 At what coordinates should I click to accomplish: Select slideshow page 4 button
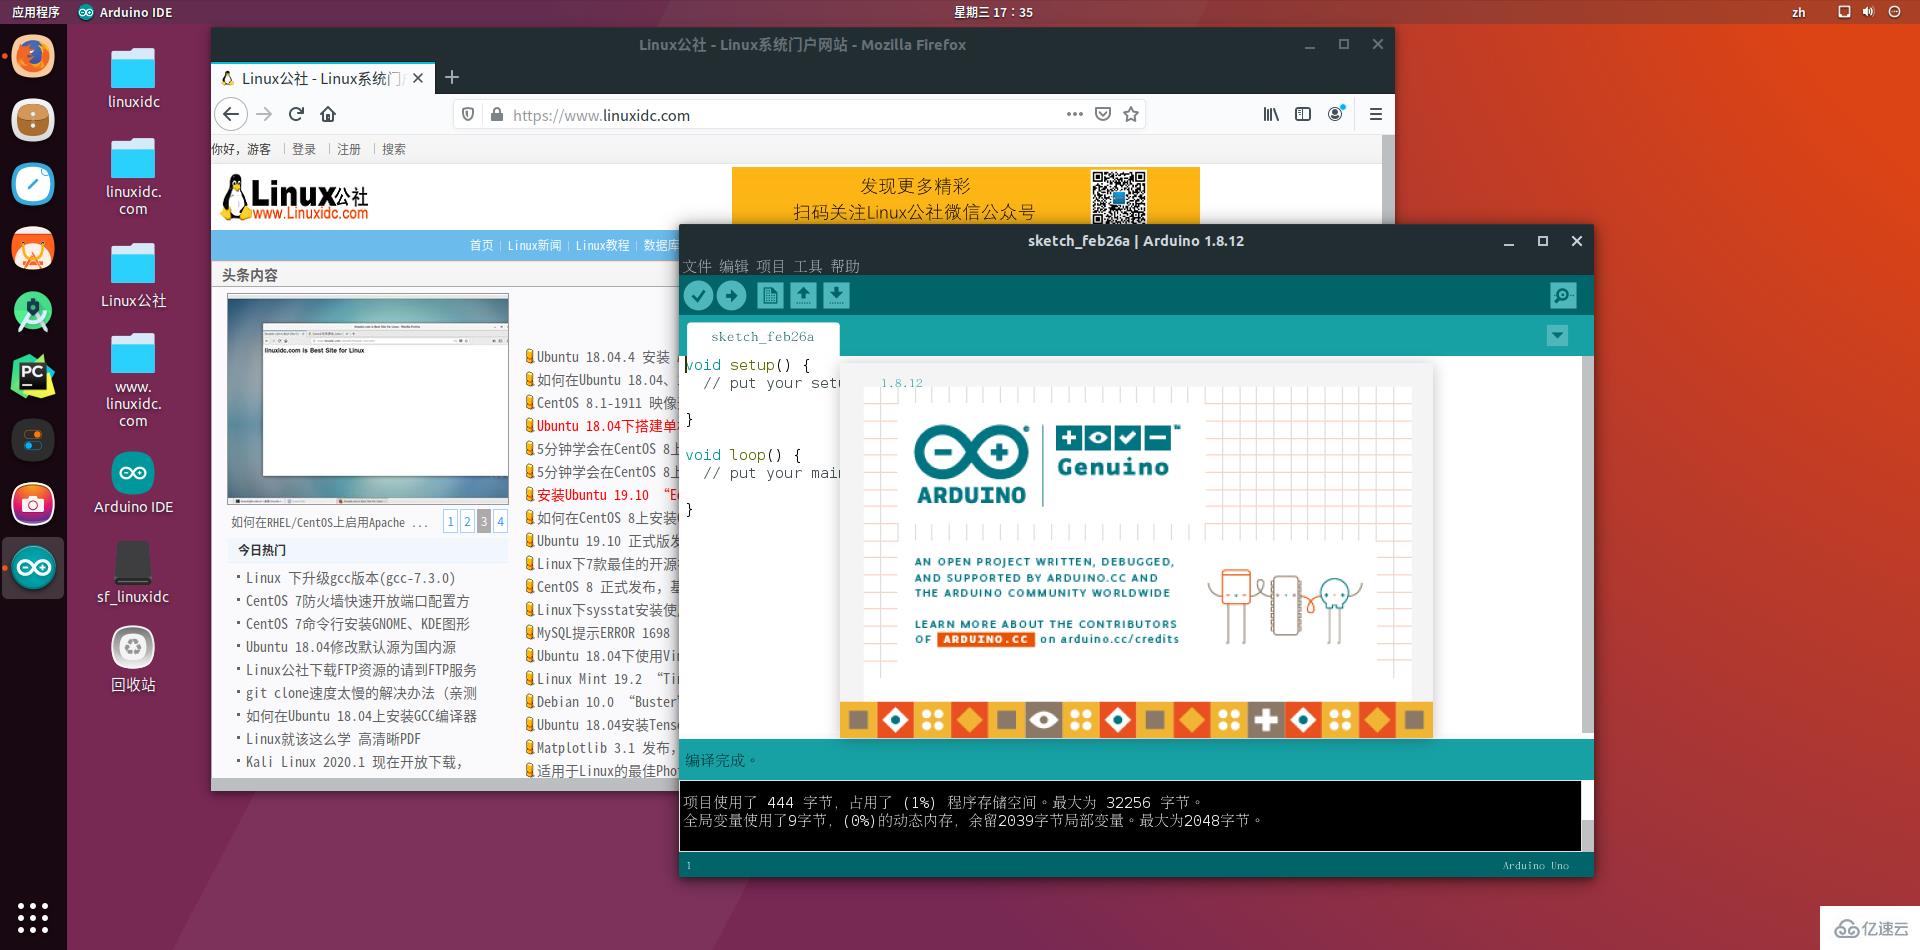(x=500, y=521)
